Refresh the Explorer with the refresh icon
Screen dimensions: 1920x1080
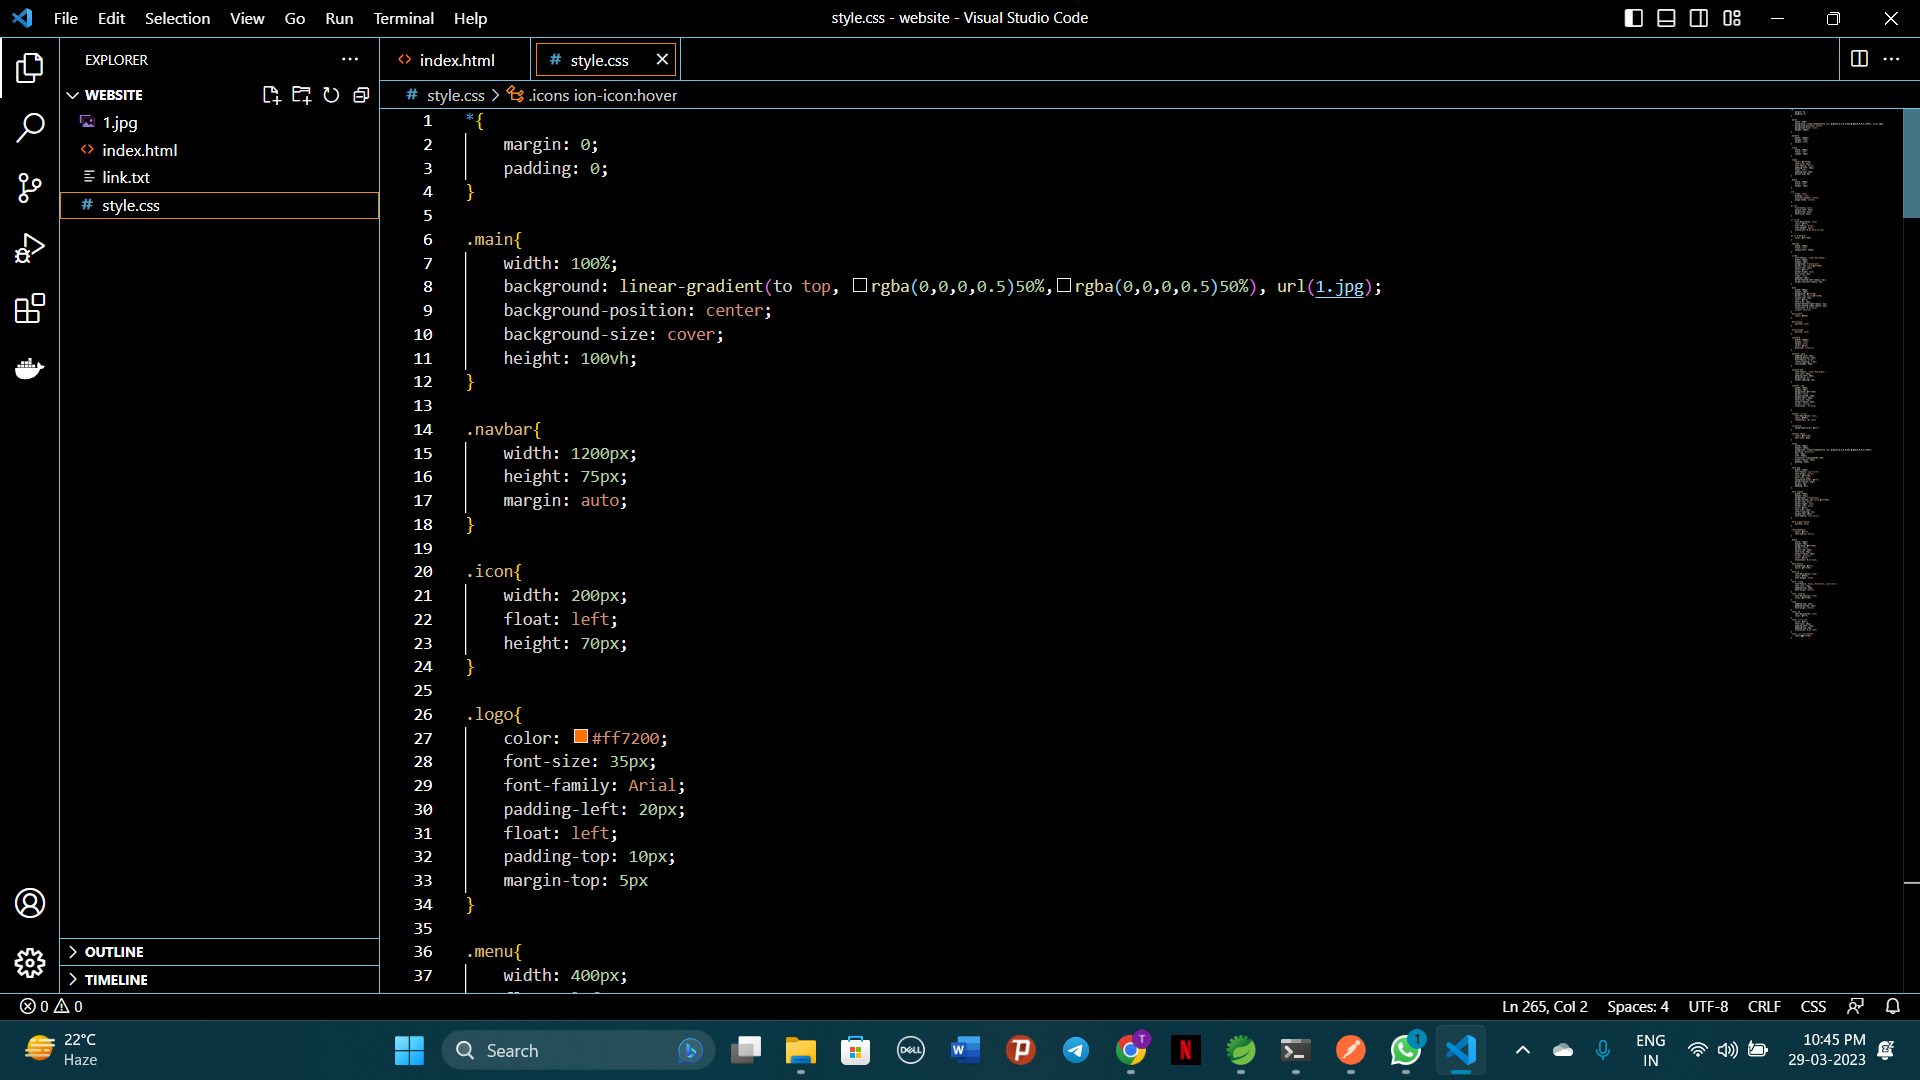pyautogui.click(x=331, y=94)
